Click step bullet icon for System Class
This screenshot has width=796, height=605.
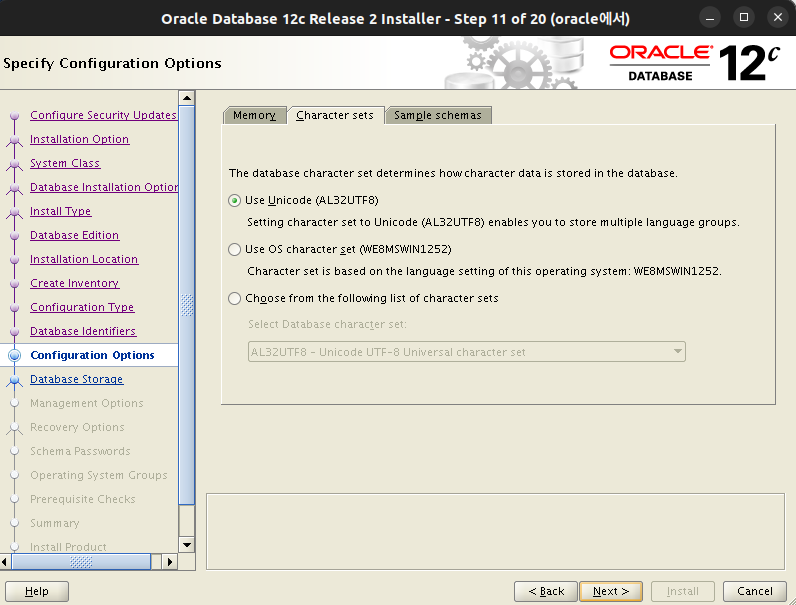(x=15, y=164)
